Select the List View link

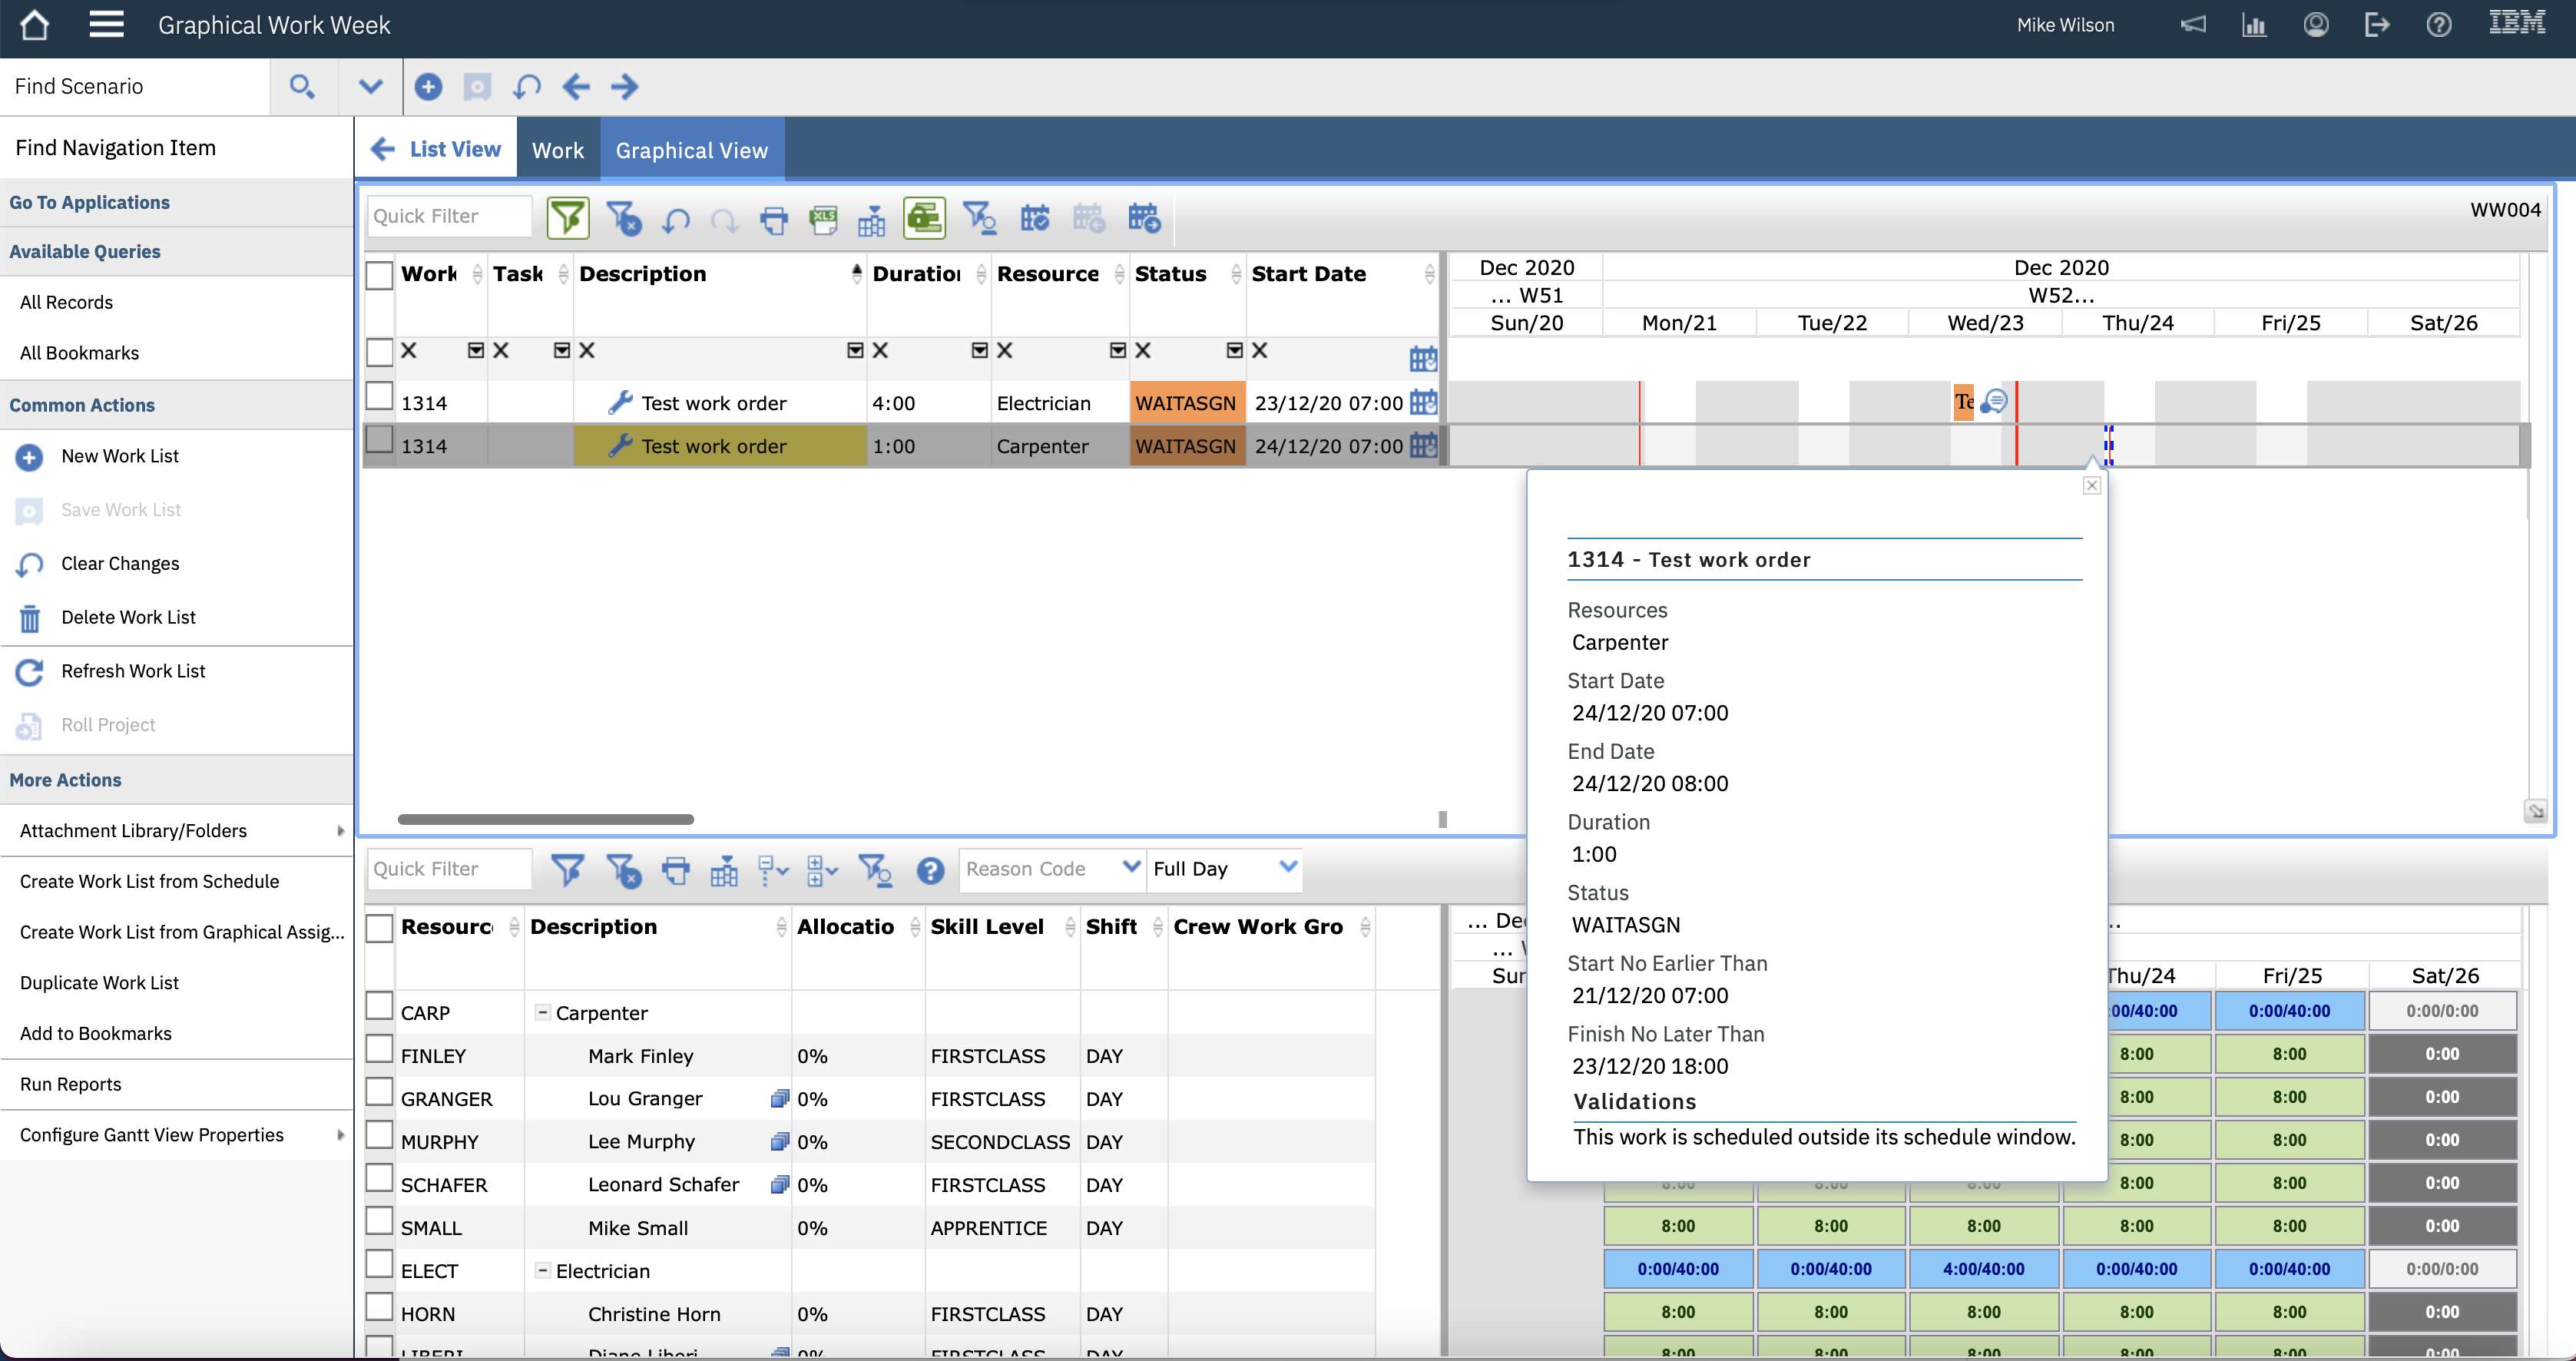pyautogui.click(x=455, y=148)
